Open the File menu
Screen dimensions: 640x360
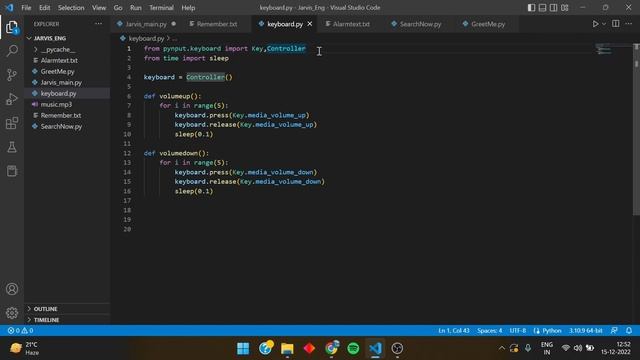(x=26, y=8)
